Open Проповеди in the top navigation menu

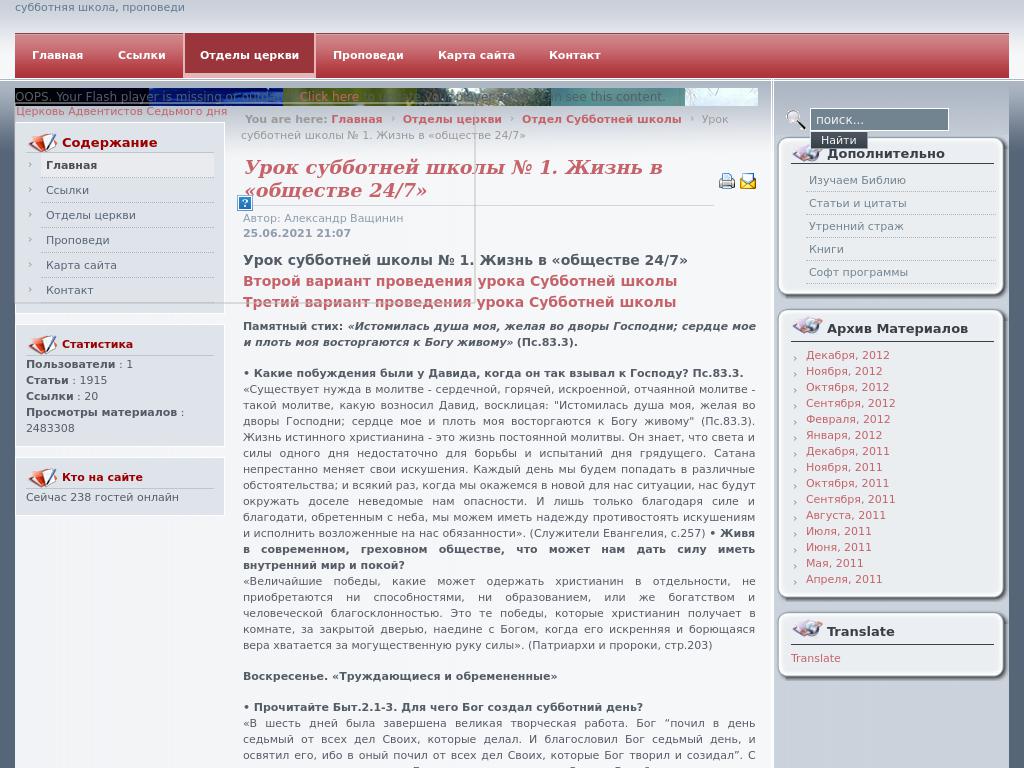[x=368, y=55]
